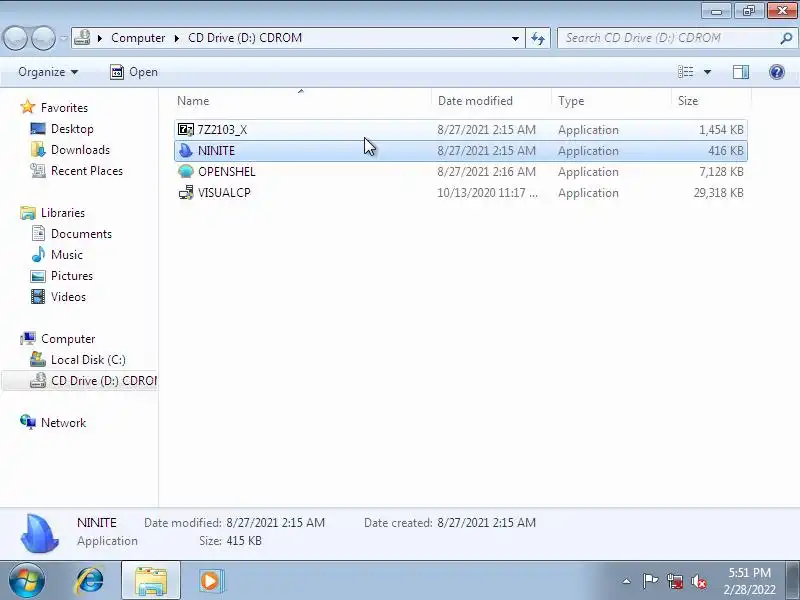Expand the arrow after Computer in breadcrumb

pos(177,38)
